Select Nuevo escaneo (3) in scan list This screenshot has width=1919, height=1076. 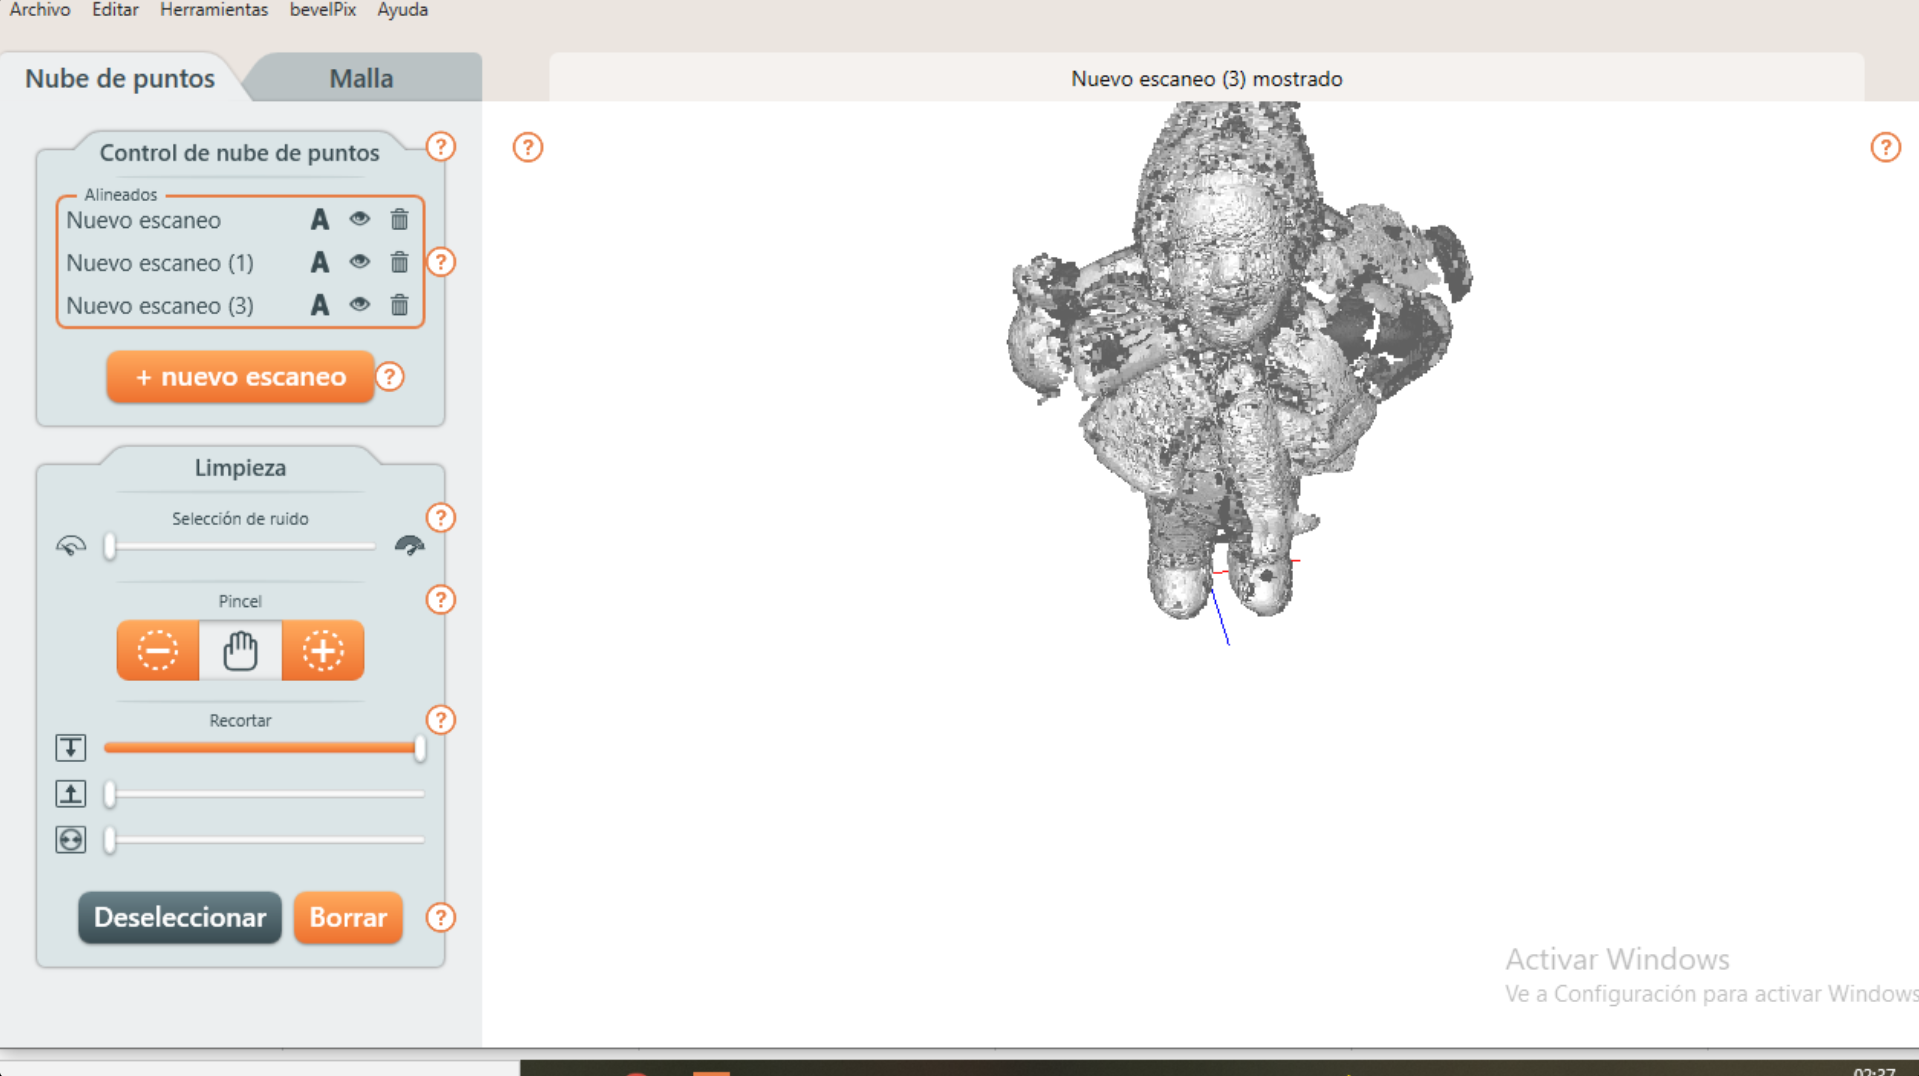click(x=160, y=306)
